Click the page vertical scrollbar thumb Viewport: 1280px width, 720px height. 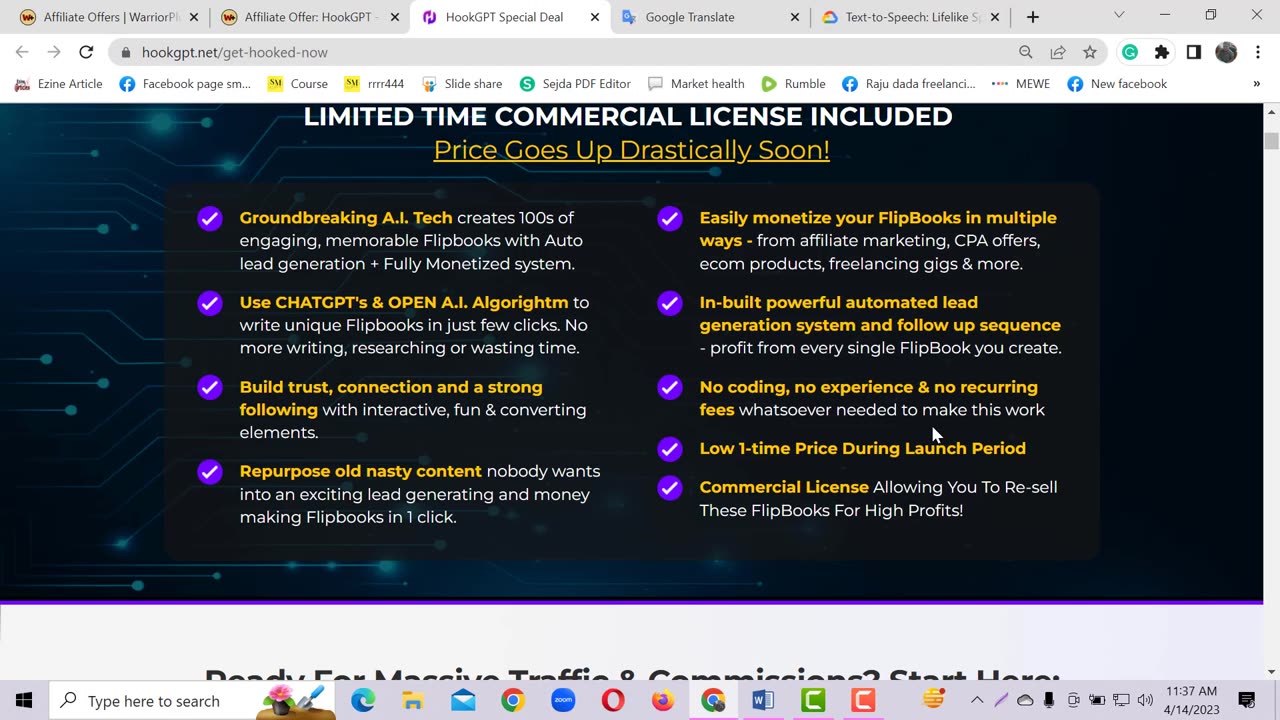click(x=1271, y=141)
